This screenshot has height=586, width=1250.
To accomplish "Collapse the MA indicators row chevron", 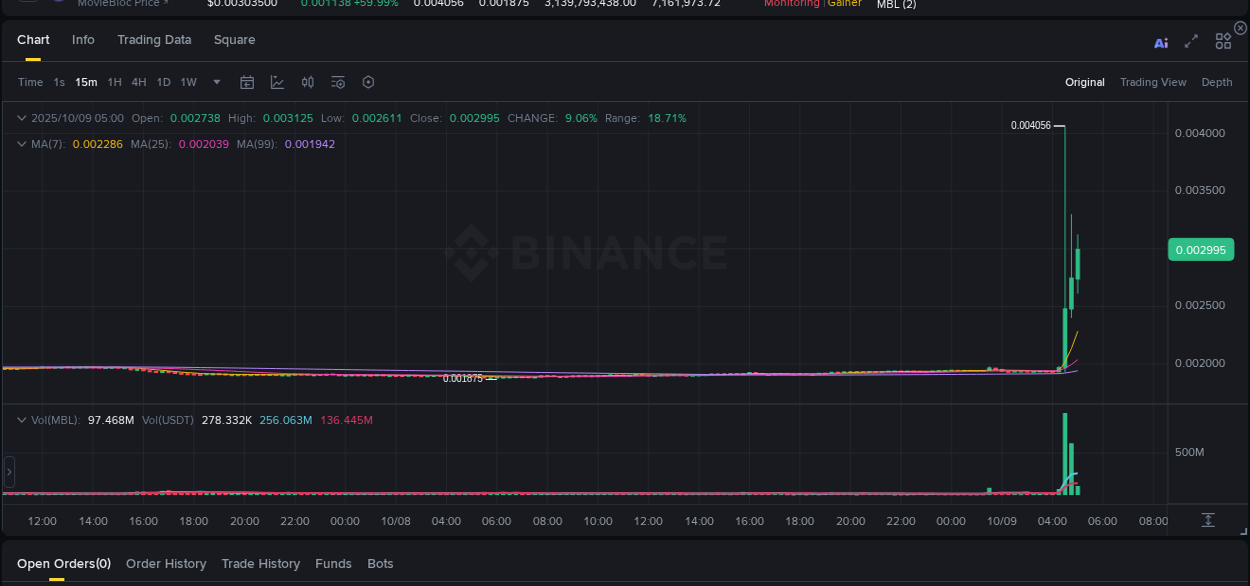I will pyautogui.click(x=21, y=144).
